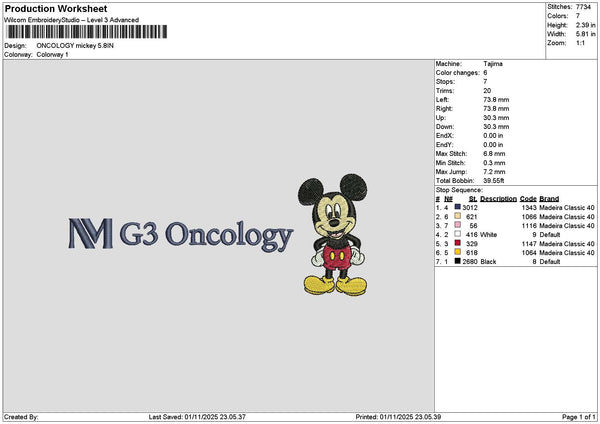Click the 'St.' column header
600x424 pixels.
tap(473, 199)
